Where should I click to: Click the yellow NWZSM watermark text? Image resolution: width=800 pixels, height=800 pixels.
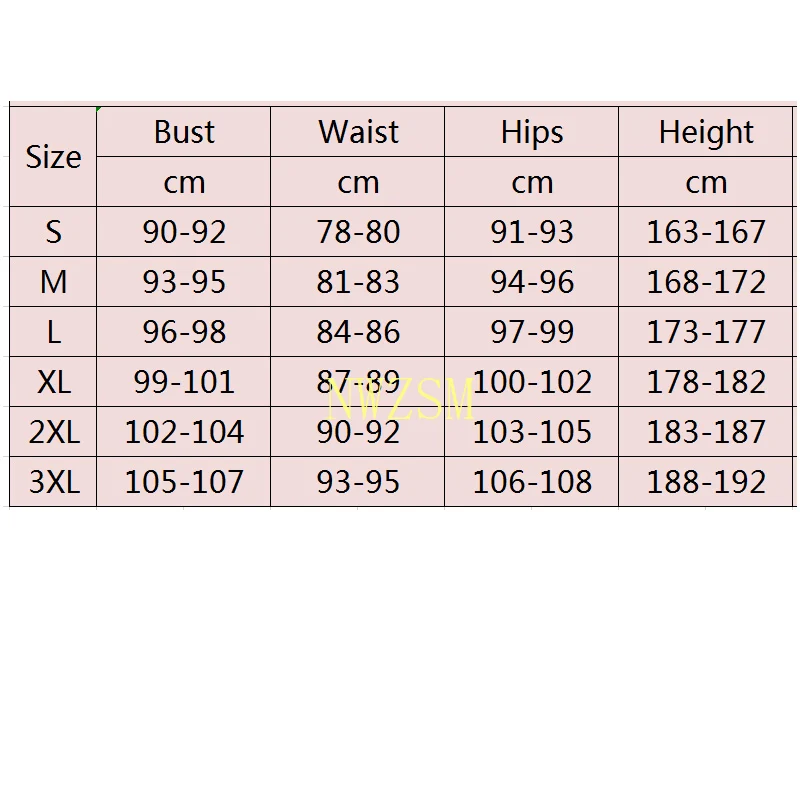[400, 402]
